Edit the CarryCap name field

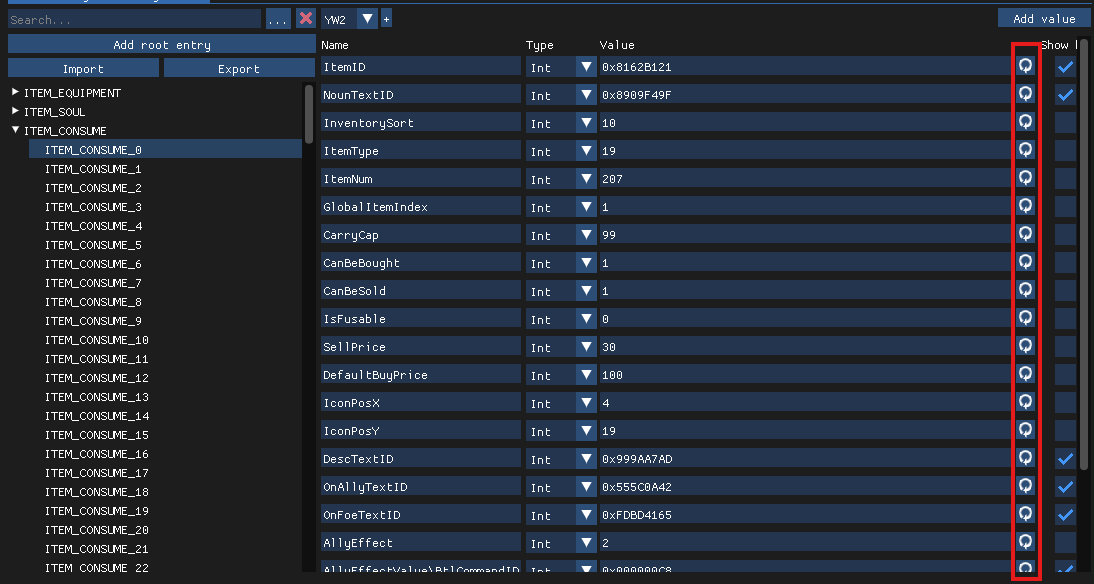pos(421,234)
